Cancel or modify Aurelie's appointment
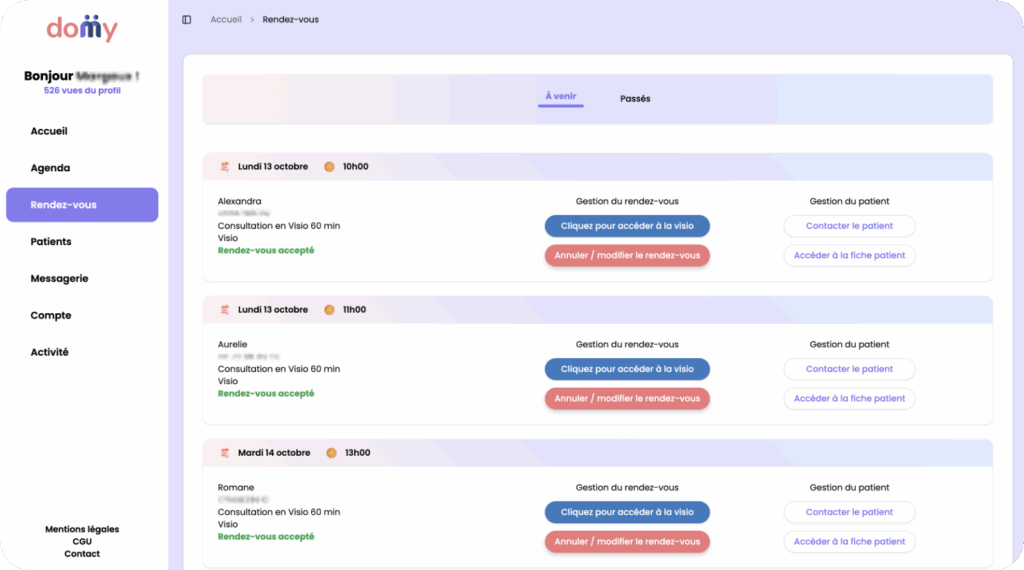 [x=627, y=398]
